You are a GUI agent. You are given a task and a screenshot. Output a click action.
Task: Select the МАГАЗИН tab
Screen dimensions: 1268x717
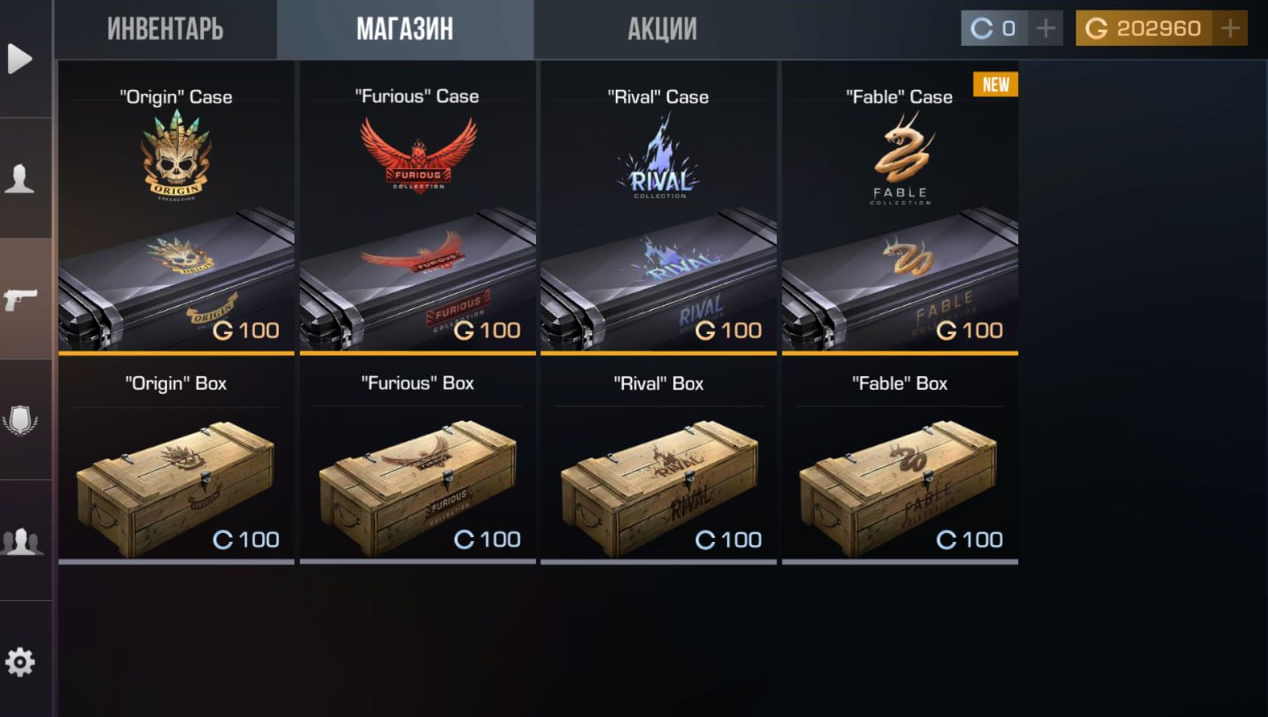click(x=405, y=29)
